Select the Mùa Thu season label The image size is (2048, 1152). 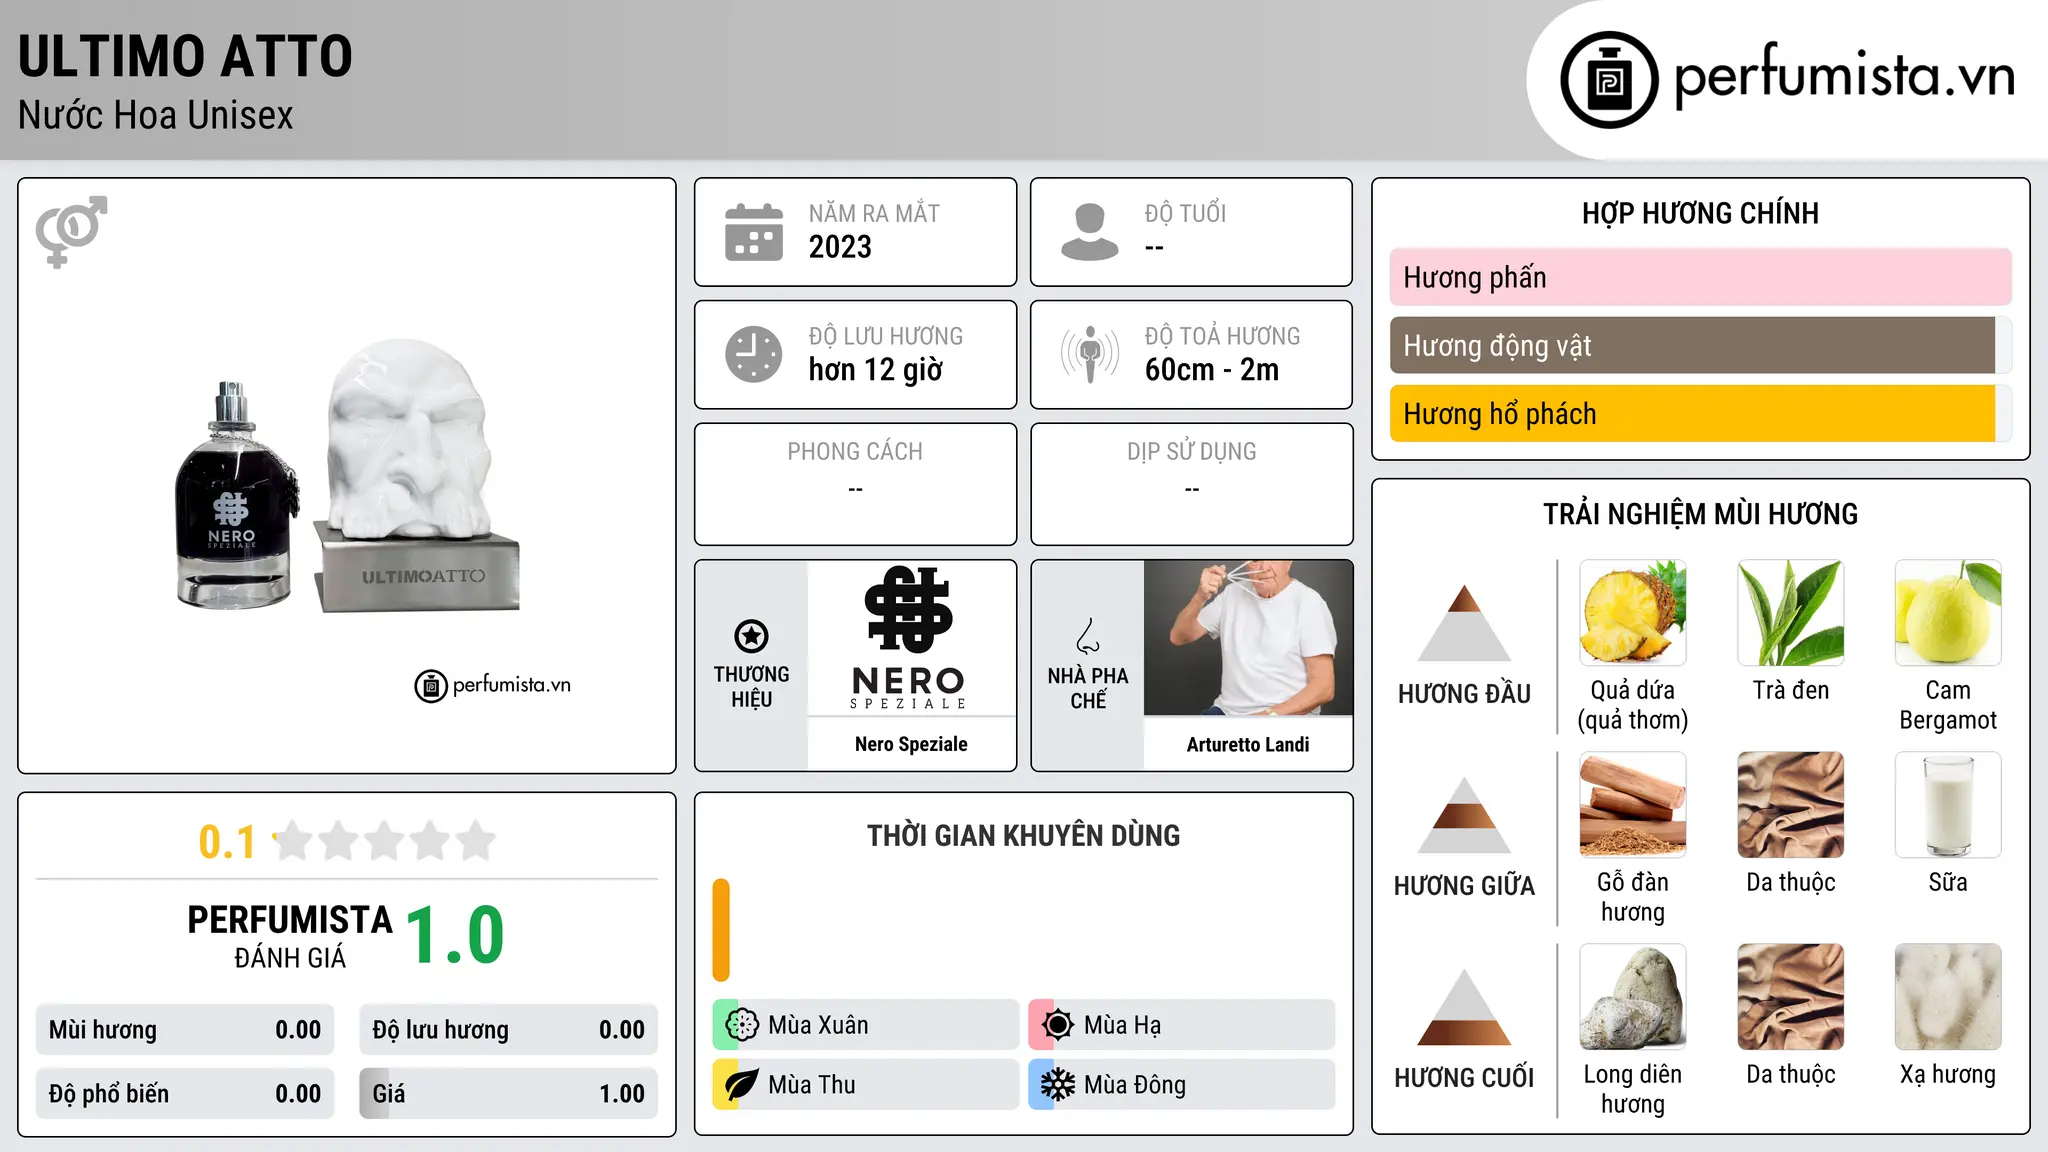812,1085
